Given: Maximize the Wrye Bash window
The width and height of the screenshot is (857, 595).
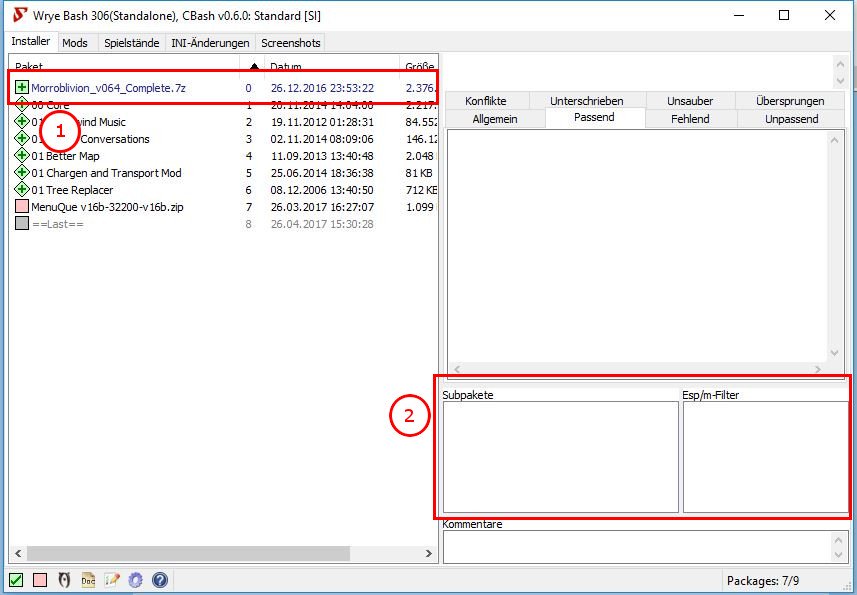Looking at the screenshot, I should (784, 15).
